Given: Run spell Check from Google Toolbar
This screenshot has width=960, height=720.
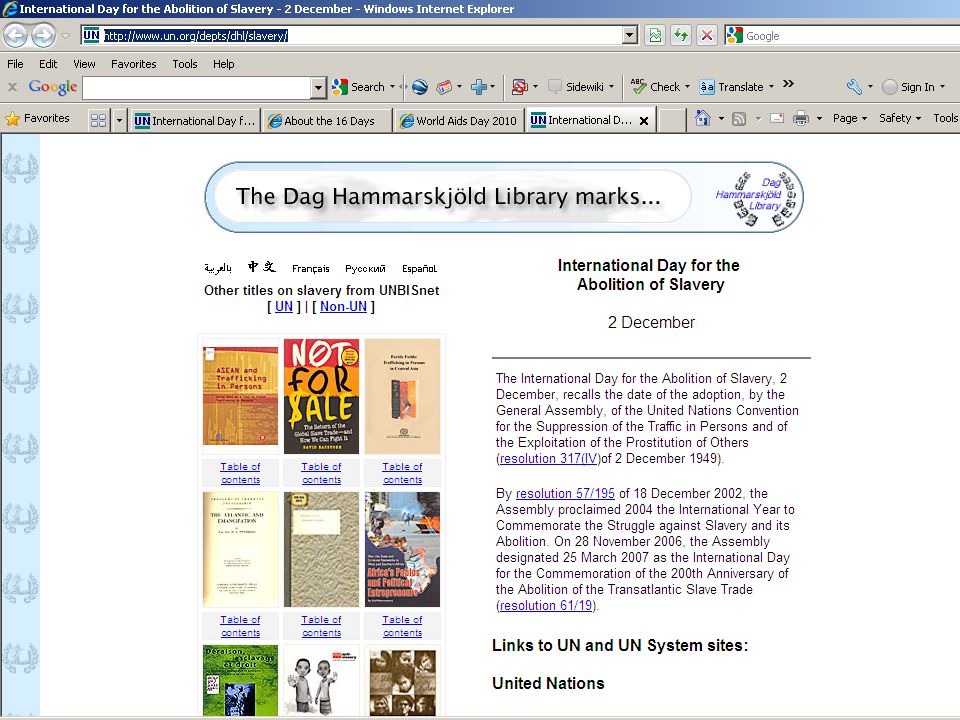Looking at the screenshot, I should [x=656, y=87].
